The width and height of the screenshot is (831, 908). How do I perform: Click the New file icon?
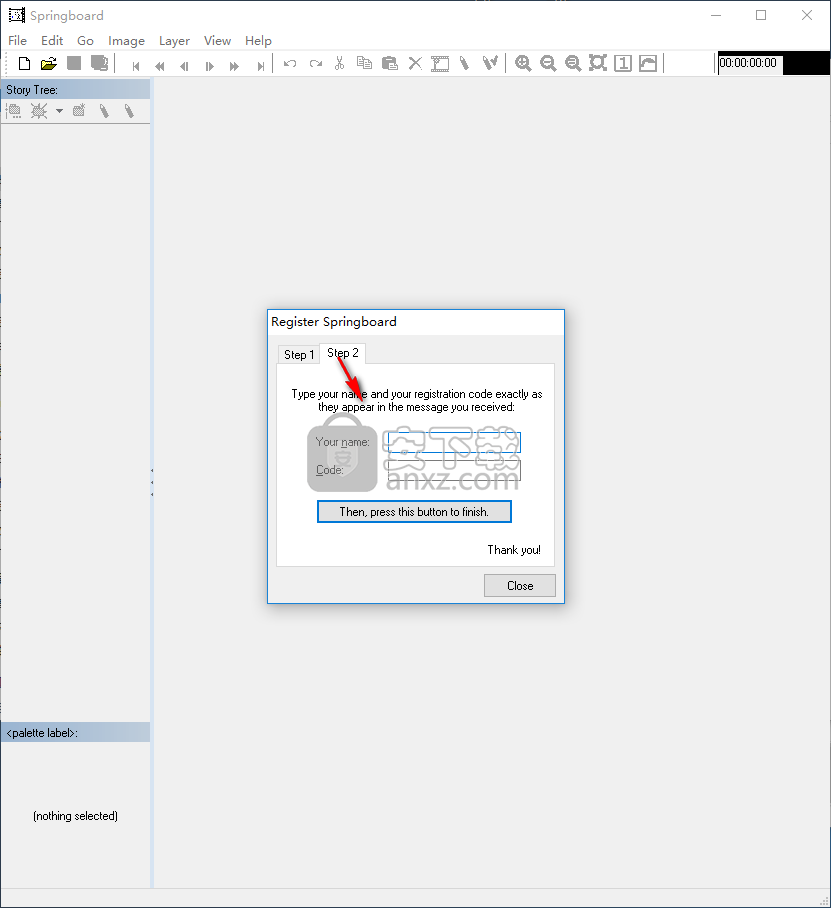coord(25,64)
